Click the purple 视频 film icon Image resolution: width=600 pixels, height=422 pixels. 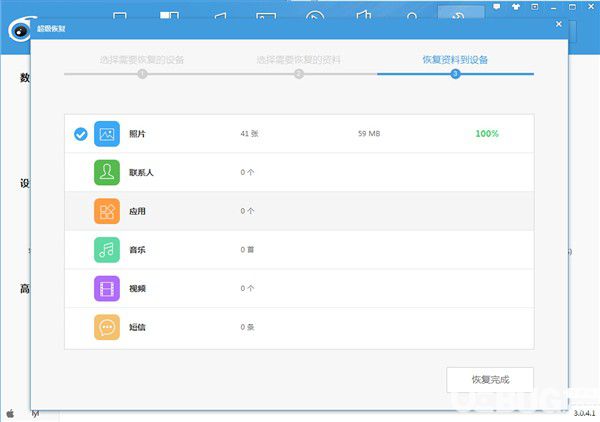[x=107, y=288]
